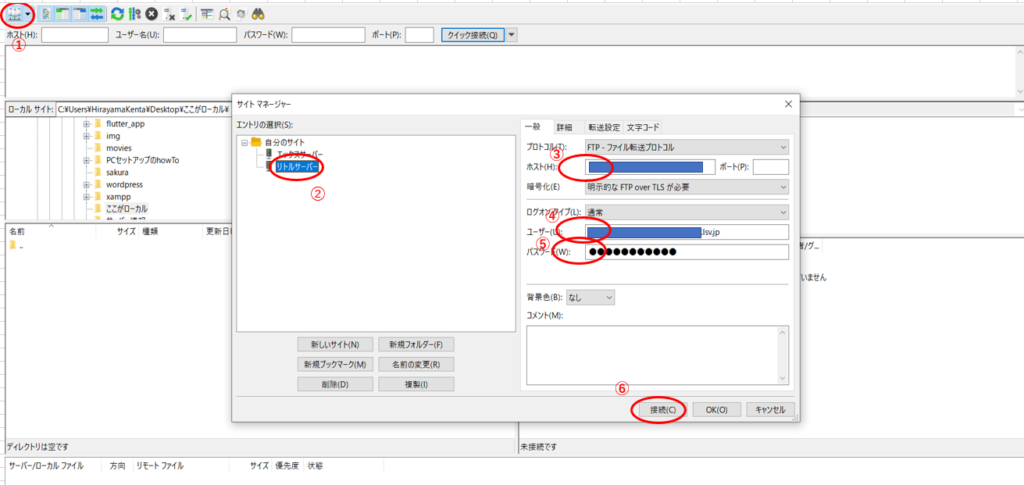Toggle the transfer queue display icon

pyautogui.click(x=97, y=13)
